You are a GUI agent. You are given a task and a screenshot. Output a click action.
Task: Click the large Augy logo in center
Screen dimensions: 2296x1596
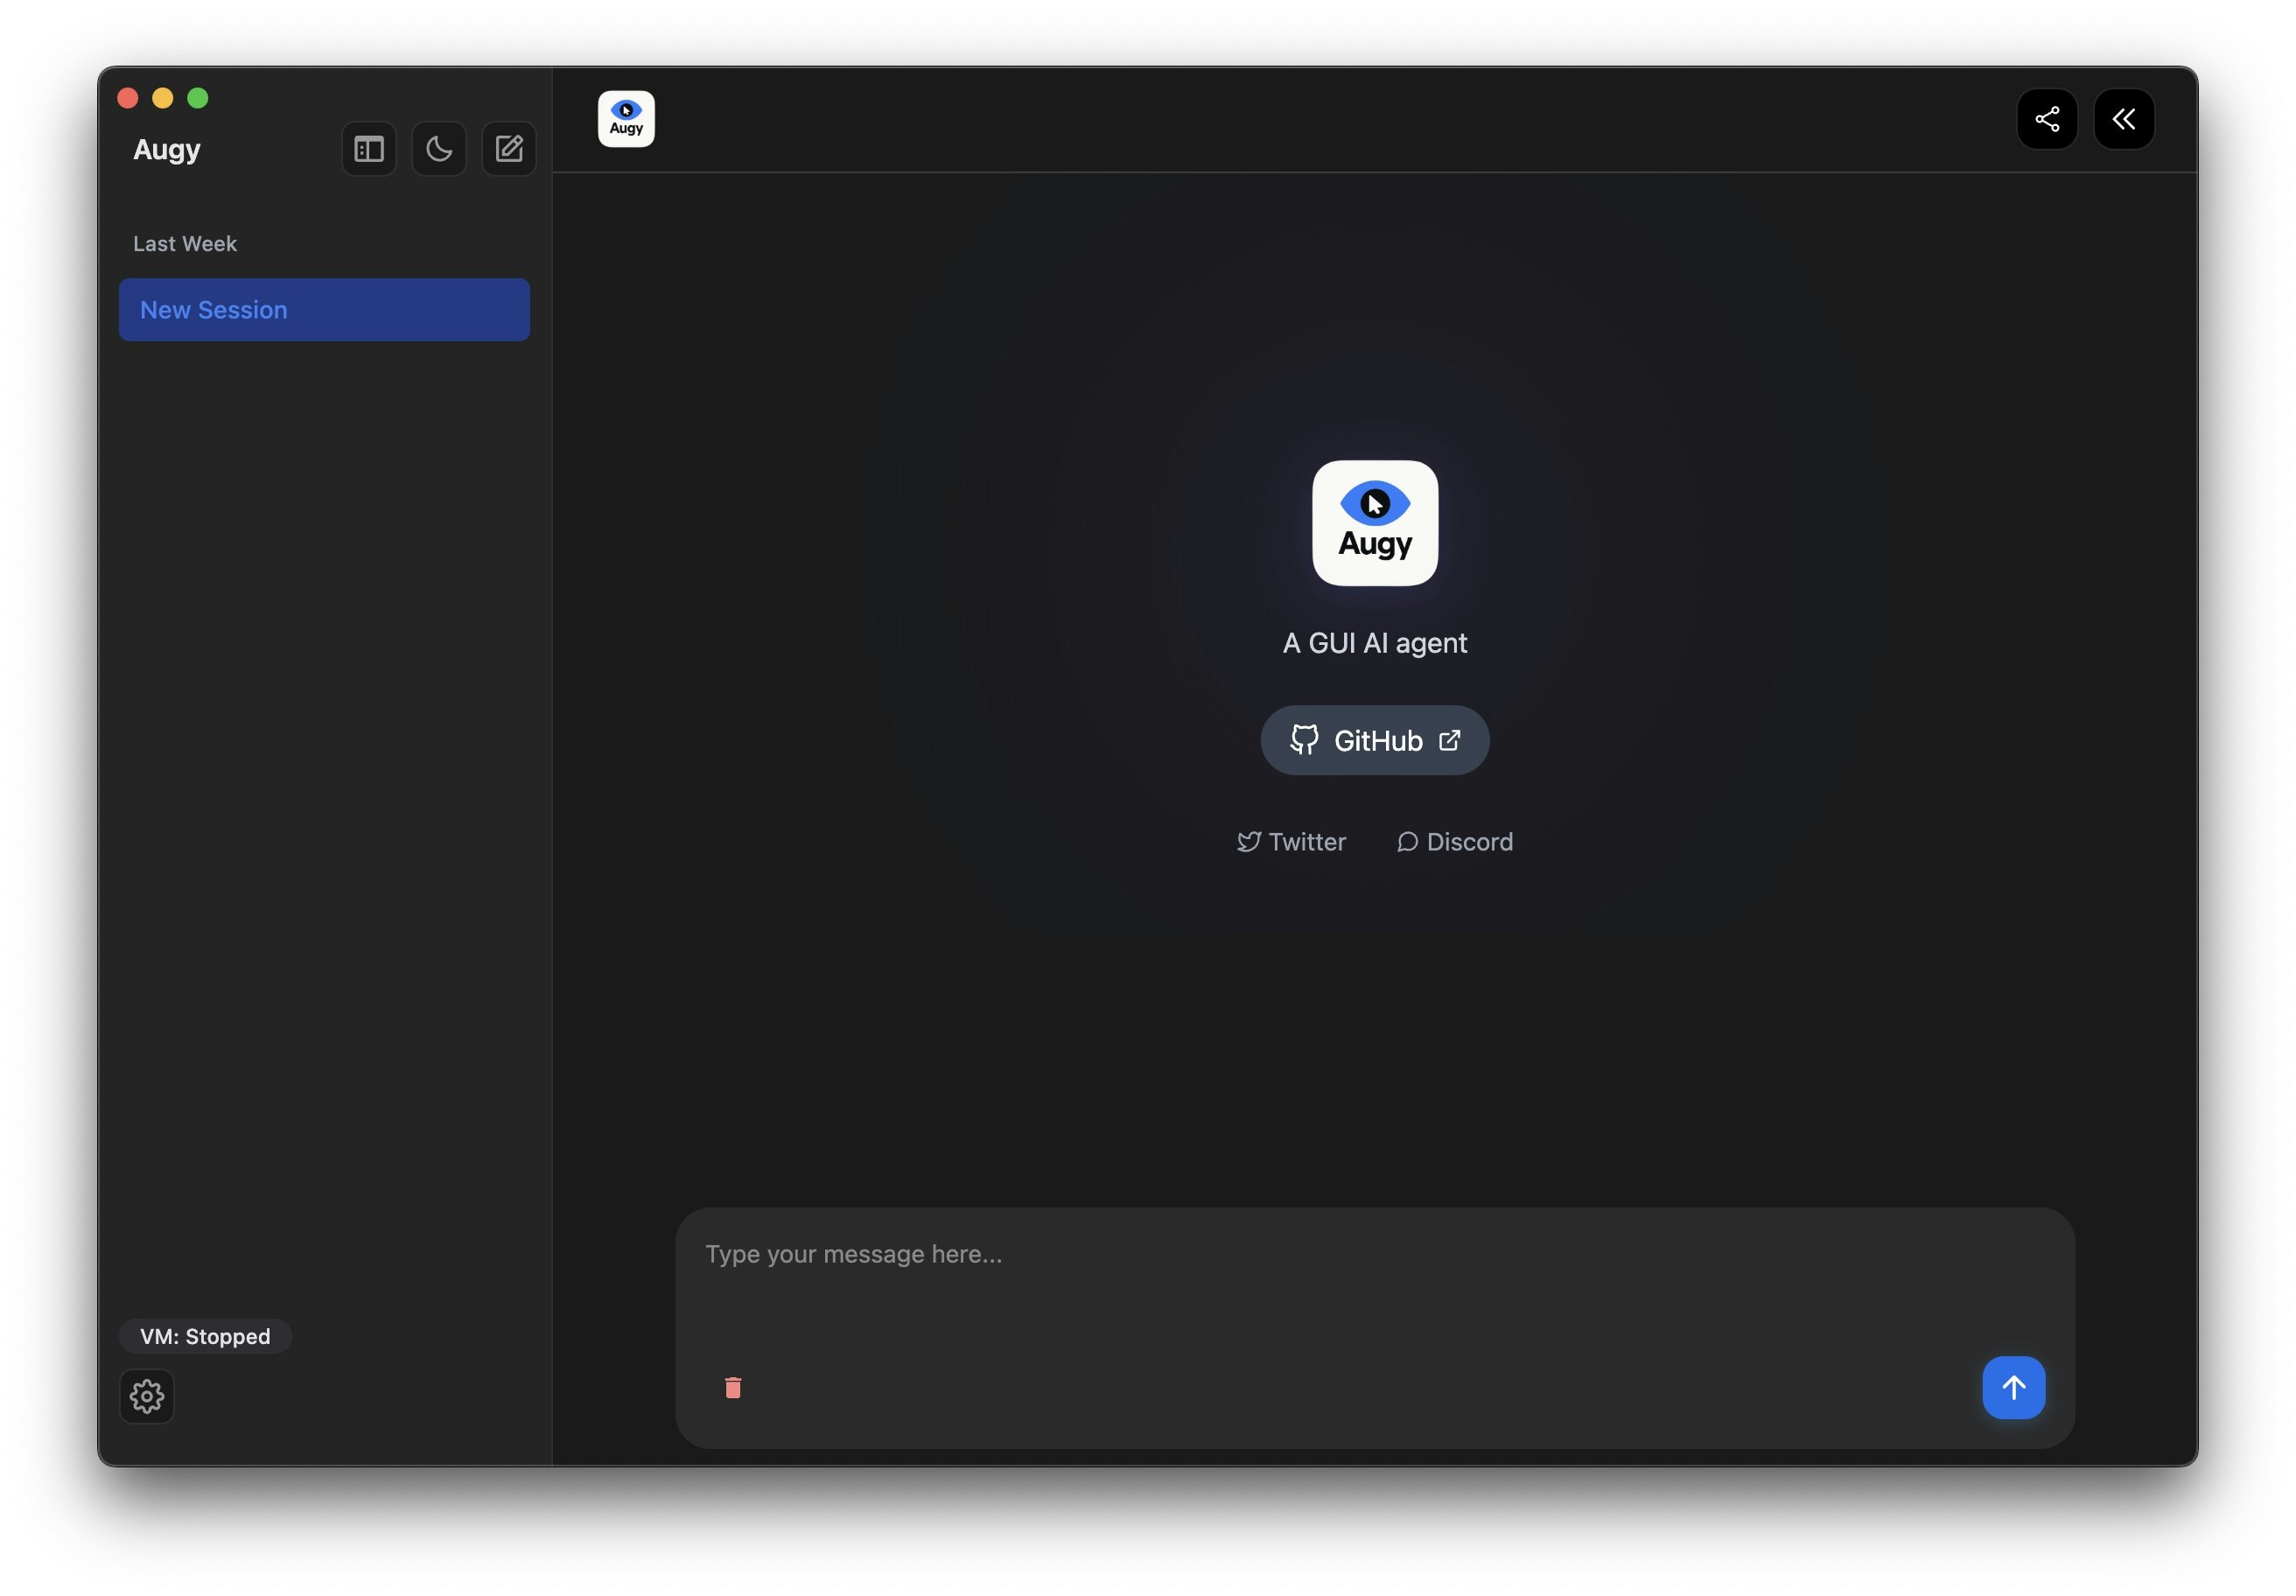1374,523
